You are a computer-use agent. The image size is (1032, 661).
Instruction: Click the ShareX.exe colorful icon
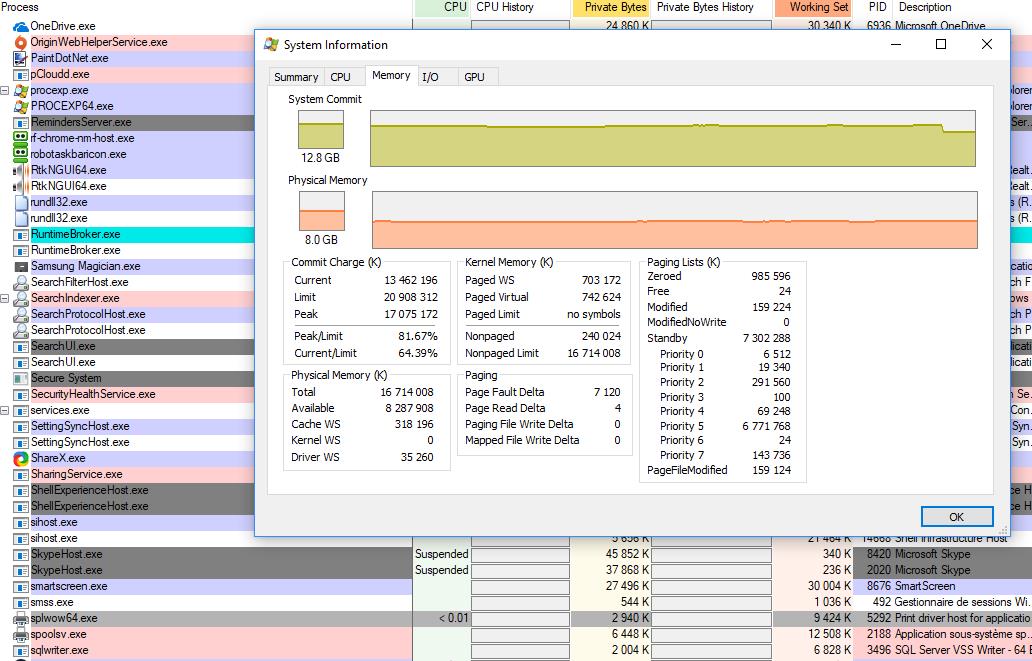coord(21,458)
